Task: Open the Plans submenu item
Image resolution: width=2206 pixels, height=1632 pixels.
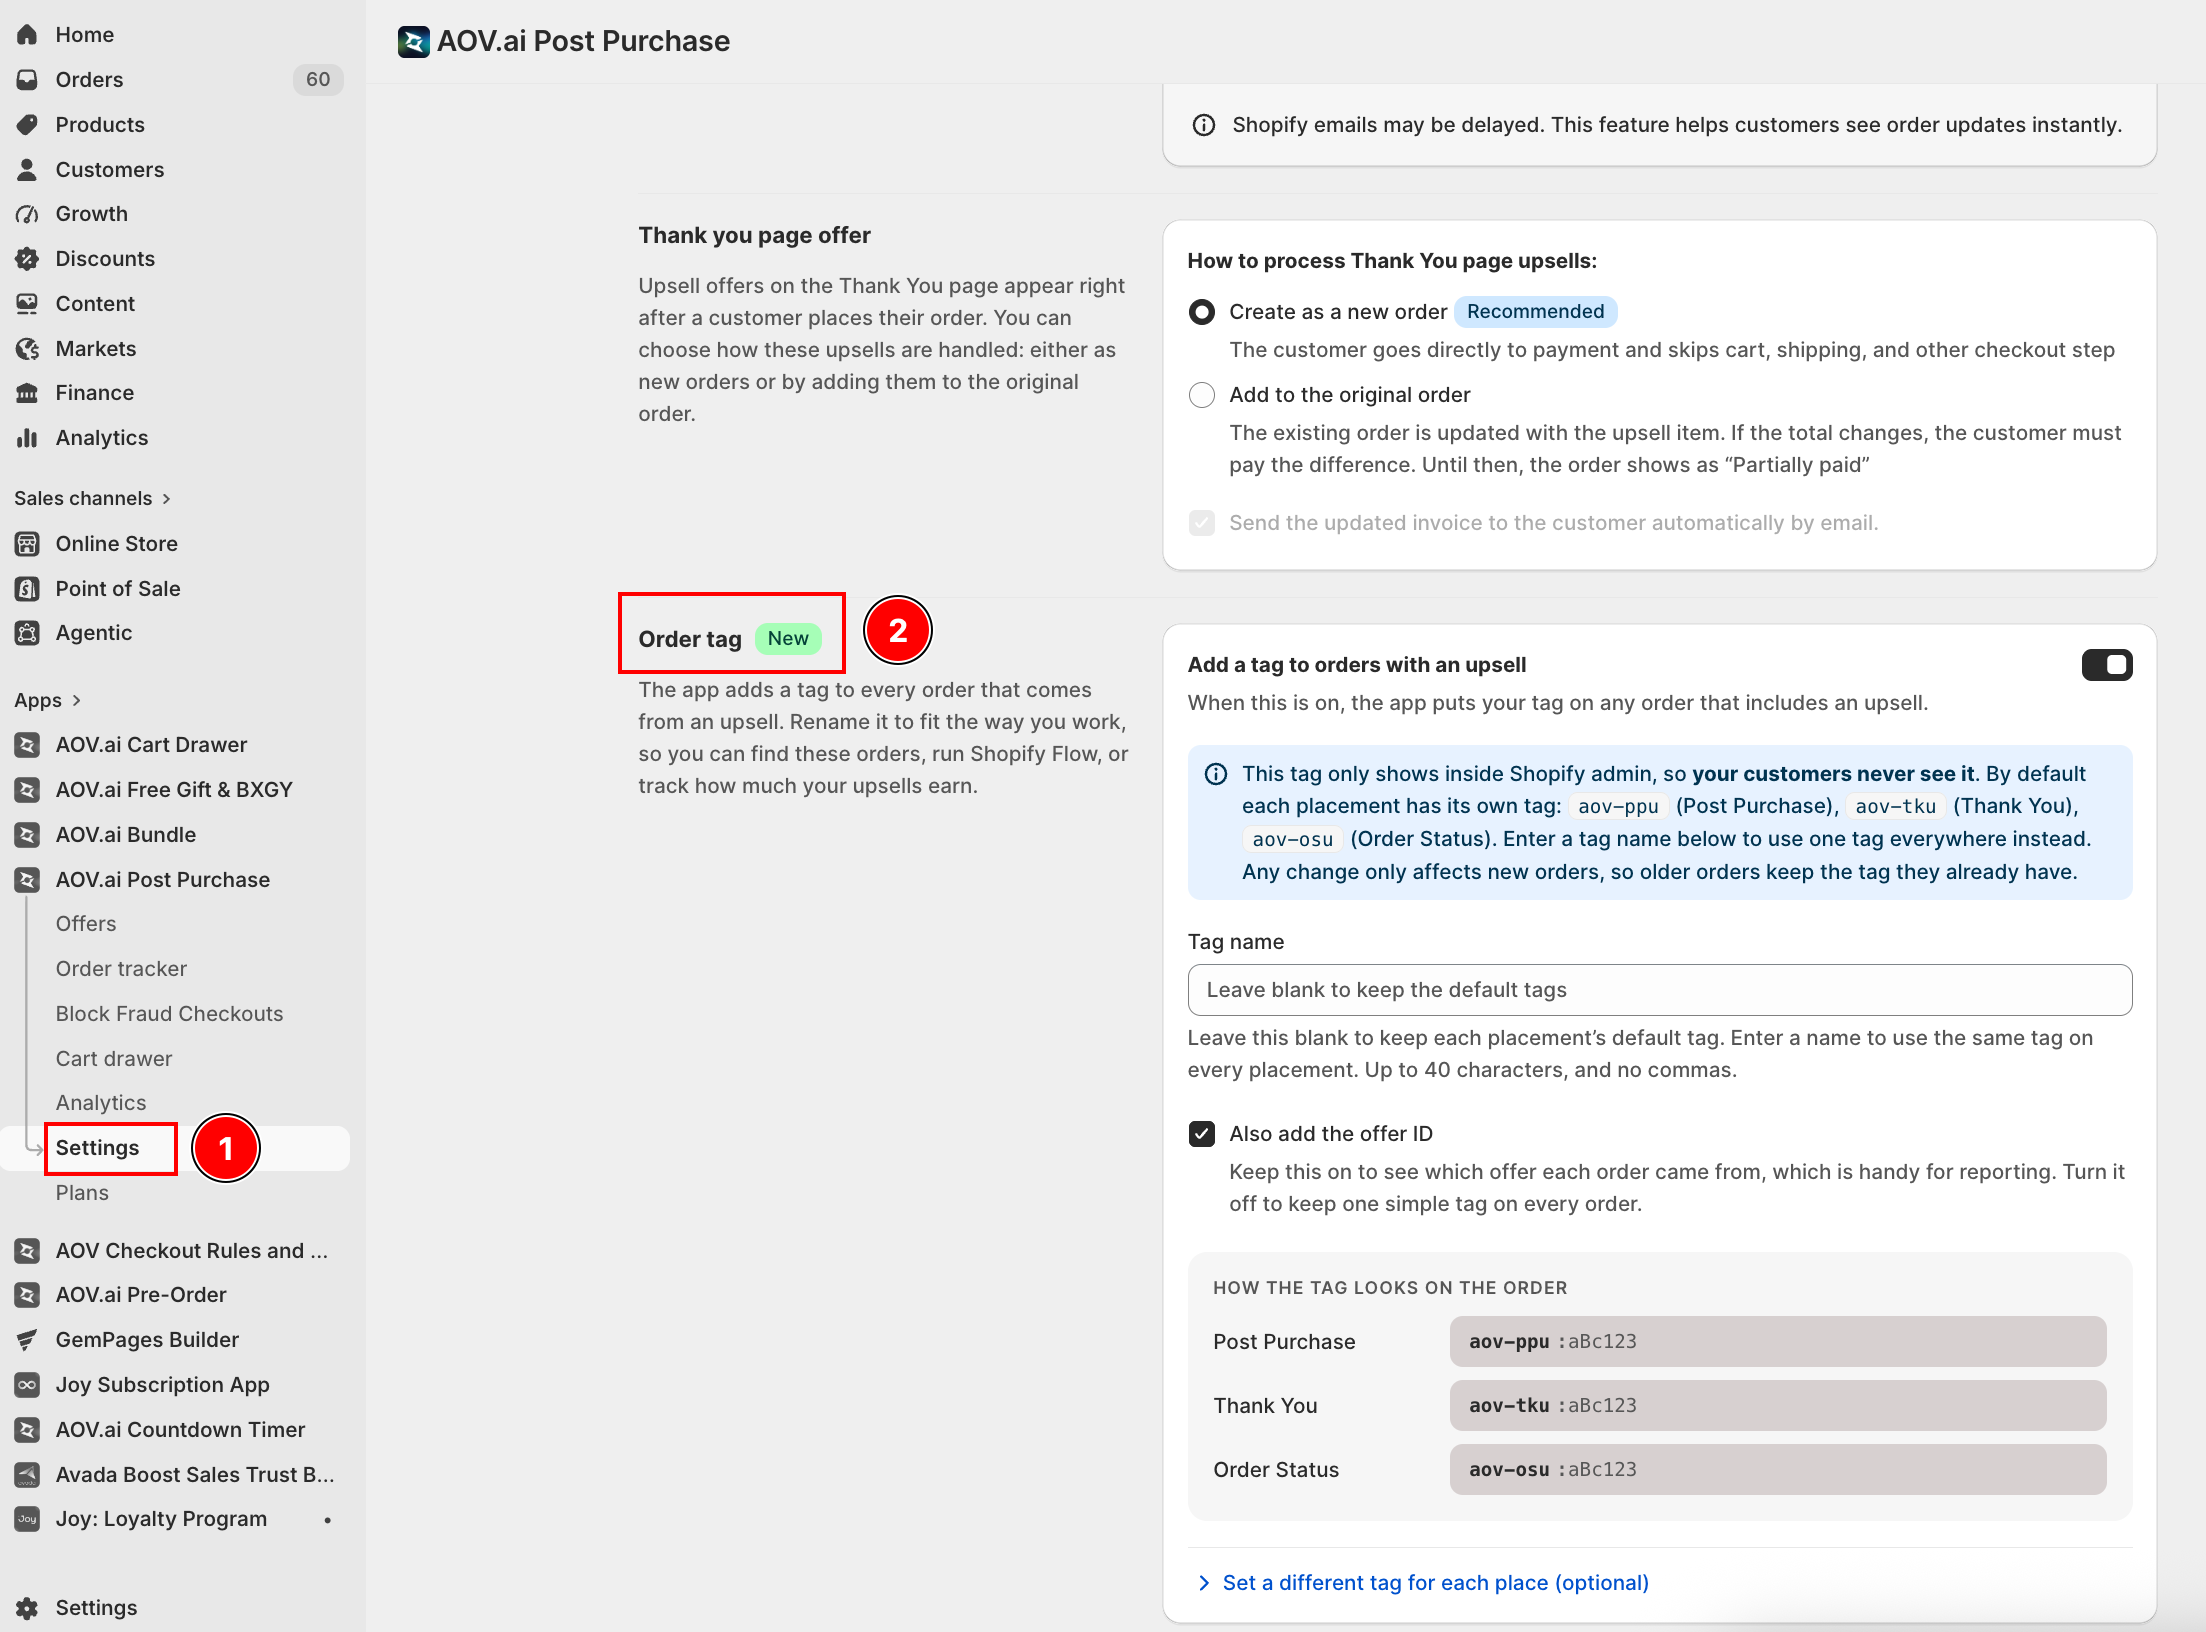Action: 82,1193
